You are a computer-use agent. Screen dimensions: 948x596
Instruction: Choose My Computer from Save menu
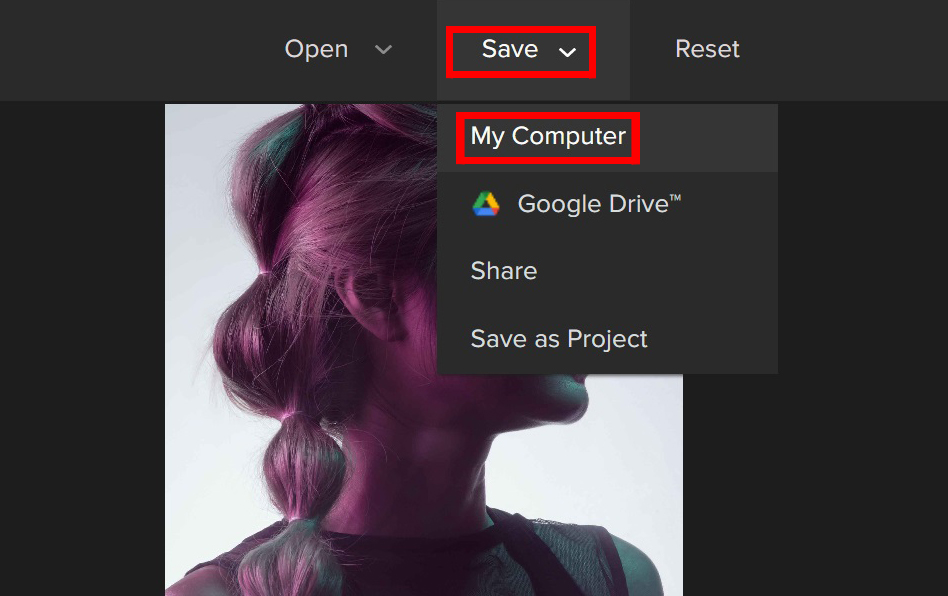click(548, 137)
